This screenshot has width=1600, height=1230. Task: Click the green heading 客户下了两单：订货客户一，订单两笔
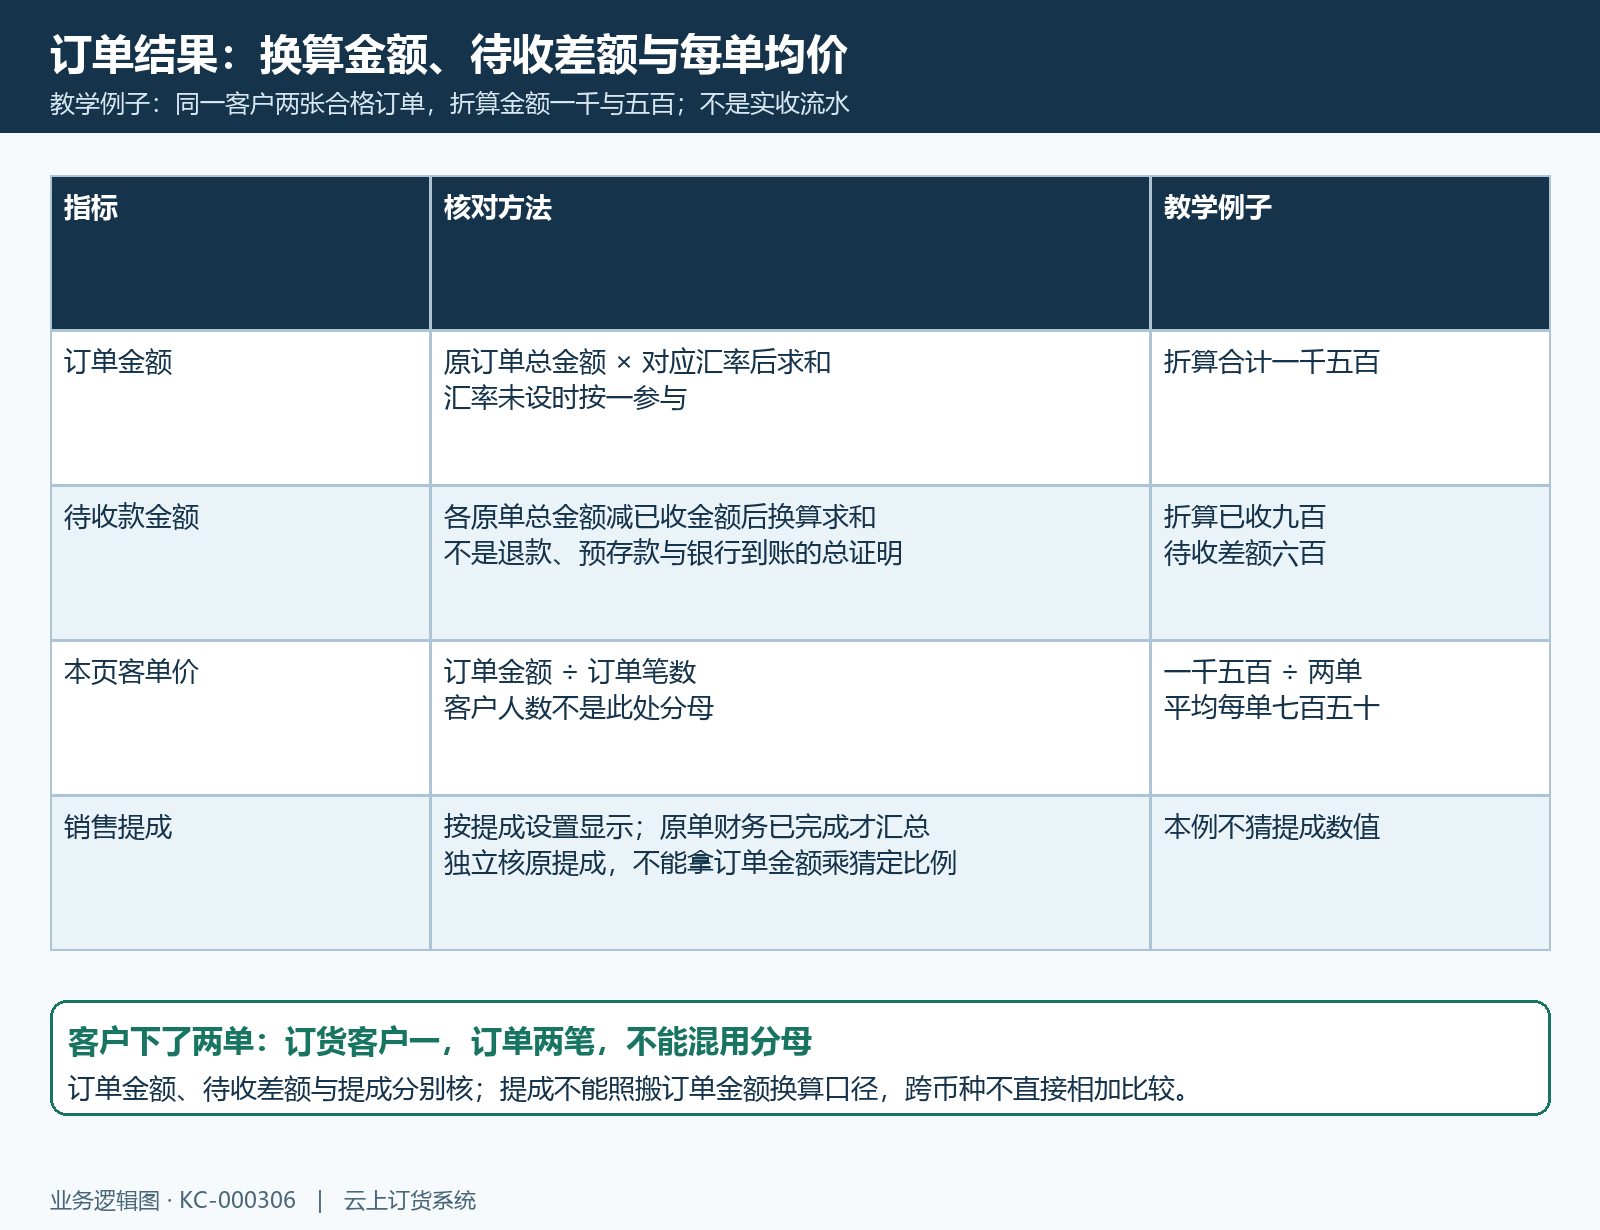click(440, 1042)
